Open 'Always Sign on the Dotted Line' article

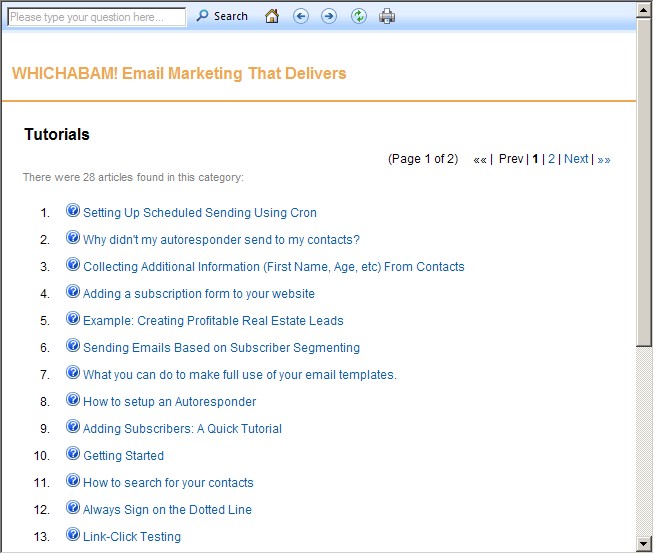pos(167,510)
